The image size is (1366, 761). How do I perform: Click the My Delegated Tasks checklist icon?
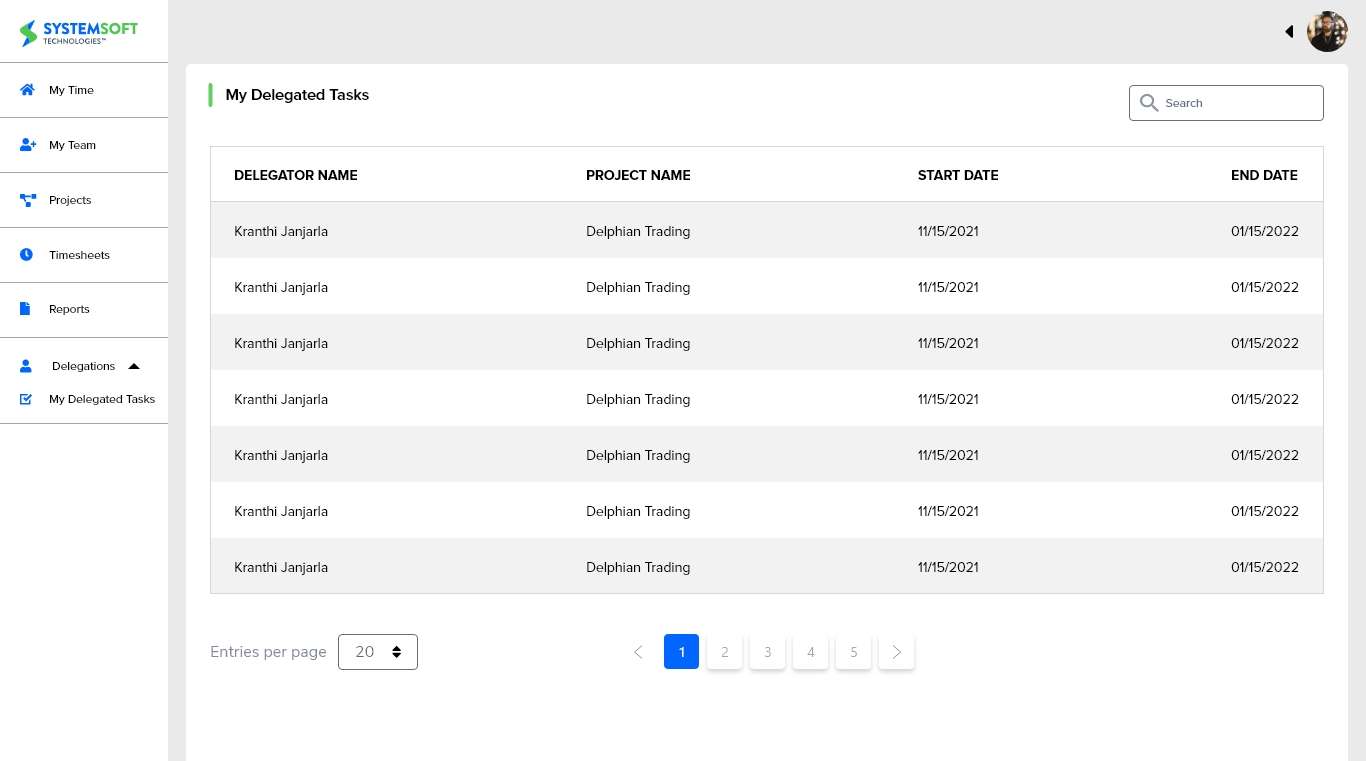click(x=26, y=399)
